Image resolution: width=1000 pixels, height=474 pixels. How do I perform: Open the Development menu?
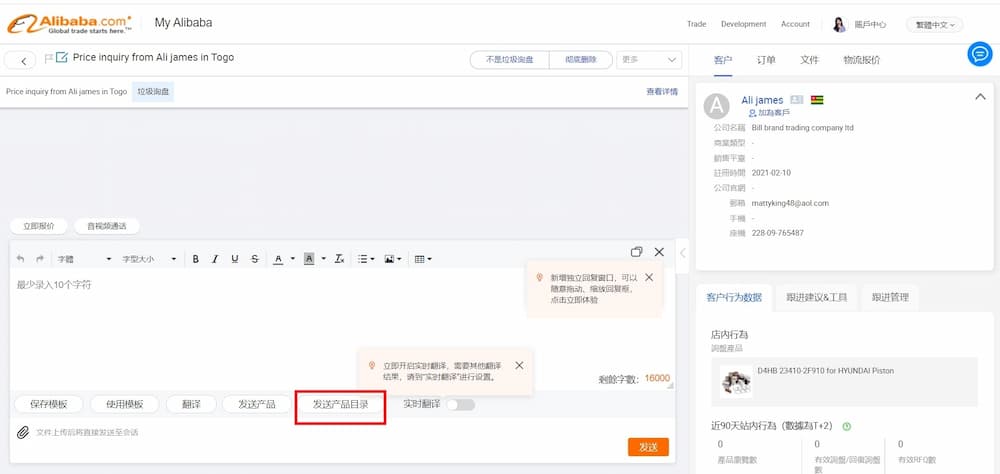click(744, 24)
